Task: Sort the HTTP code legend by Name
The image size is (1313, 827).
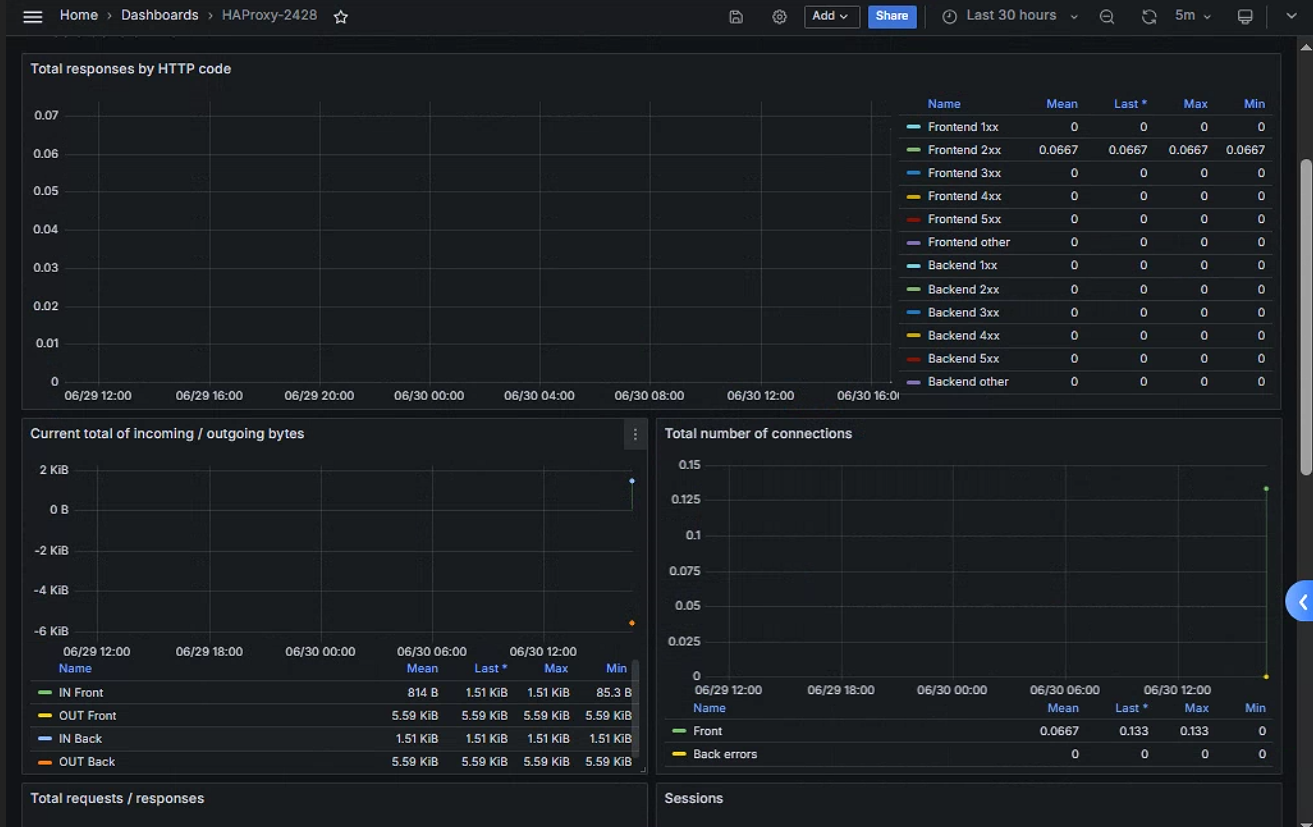Action: click(944, 104)
